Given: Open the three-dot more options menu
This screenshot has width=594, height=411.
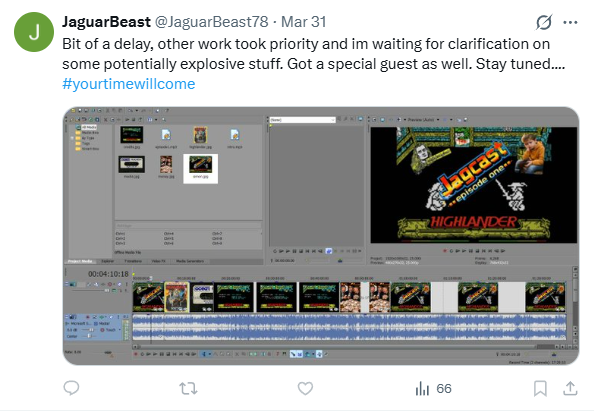Looking at the screenshot, I should [570, 22].
